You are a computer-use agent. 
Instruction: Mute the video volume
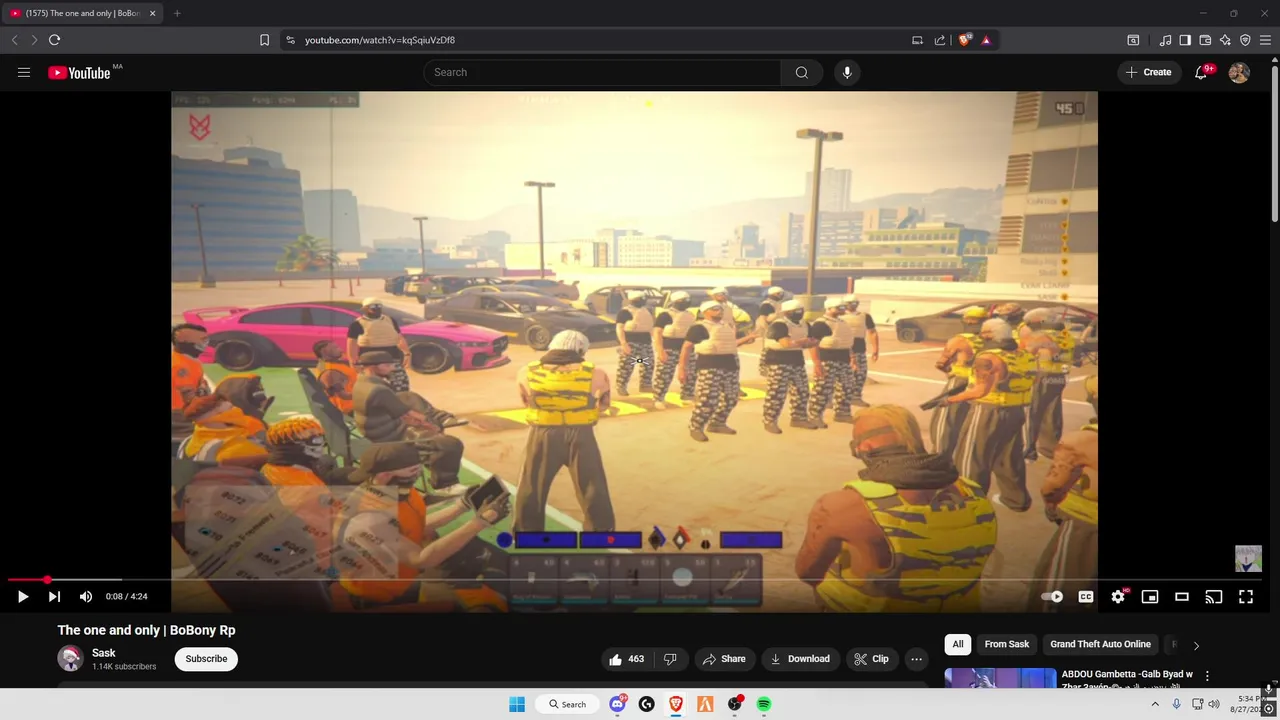click(x=86, y=597)
